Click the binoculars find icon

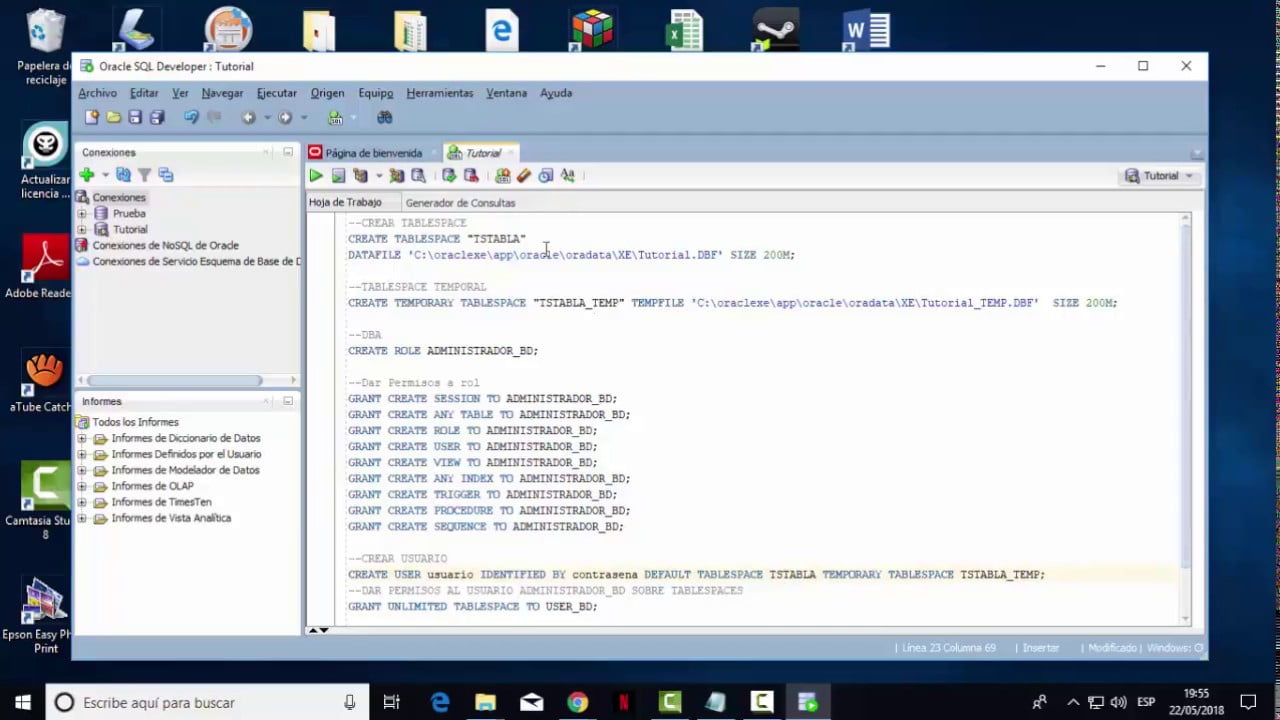coord(384,117)
